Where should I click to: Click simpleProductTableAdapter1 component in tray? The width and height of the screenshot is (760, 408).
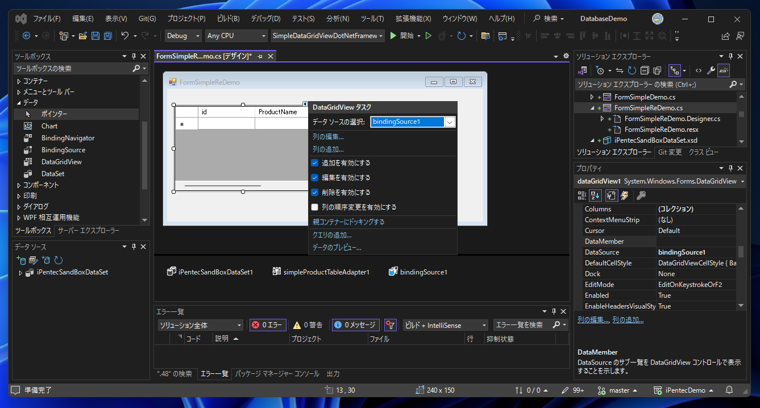pos(321,272)
